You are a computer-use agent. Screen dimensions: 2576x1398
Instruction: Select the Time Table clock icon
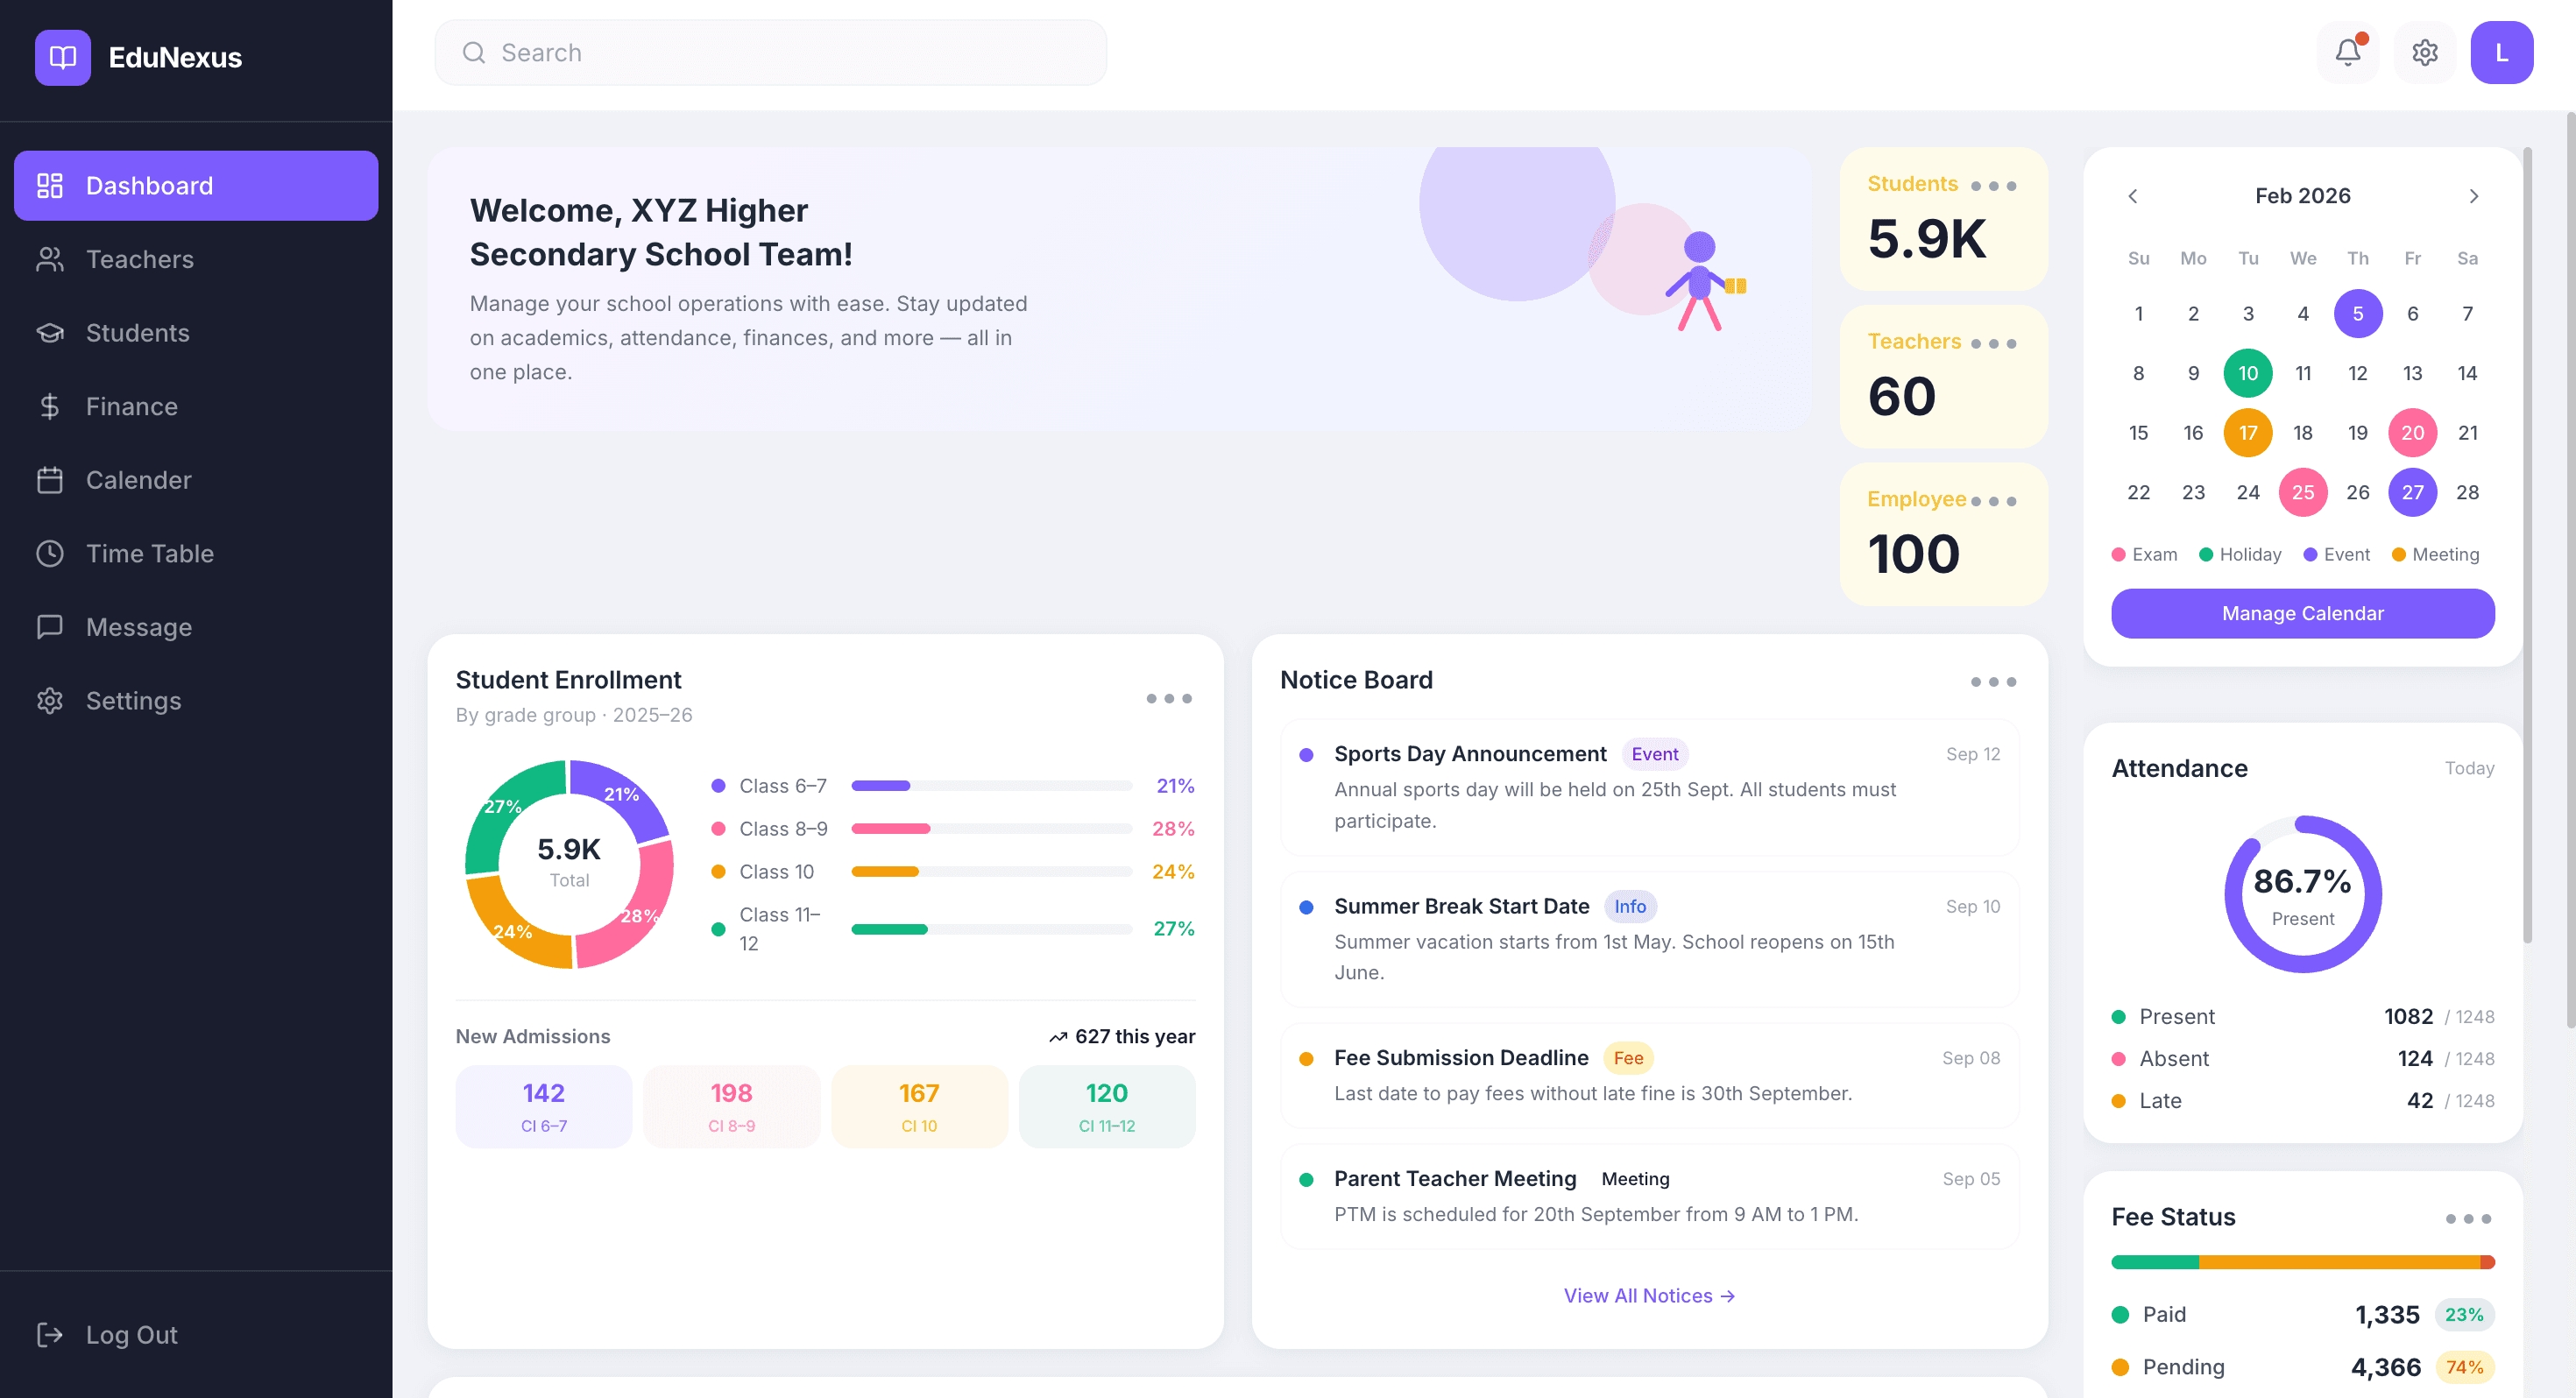(50, 553)
